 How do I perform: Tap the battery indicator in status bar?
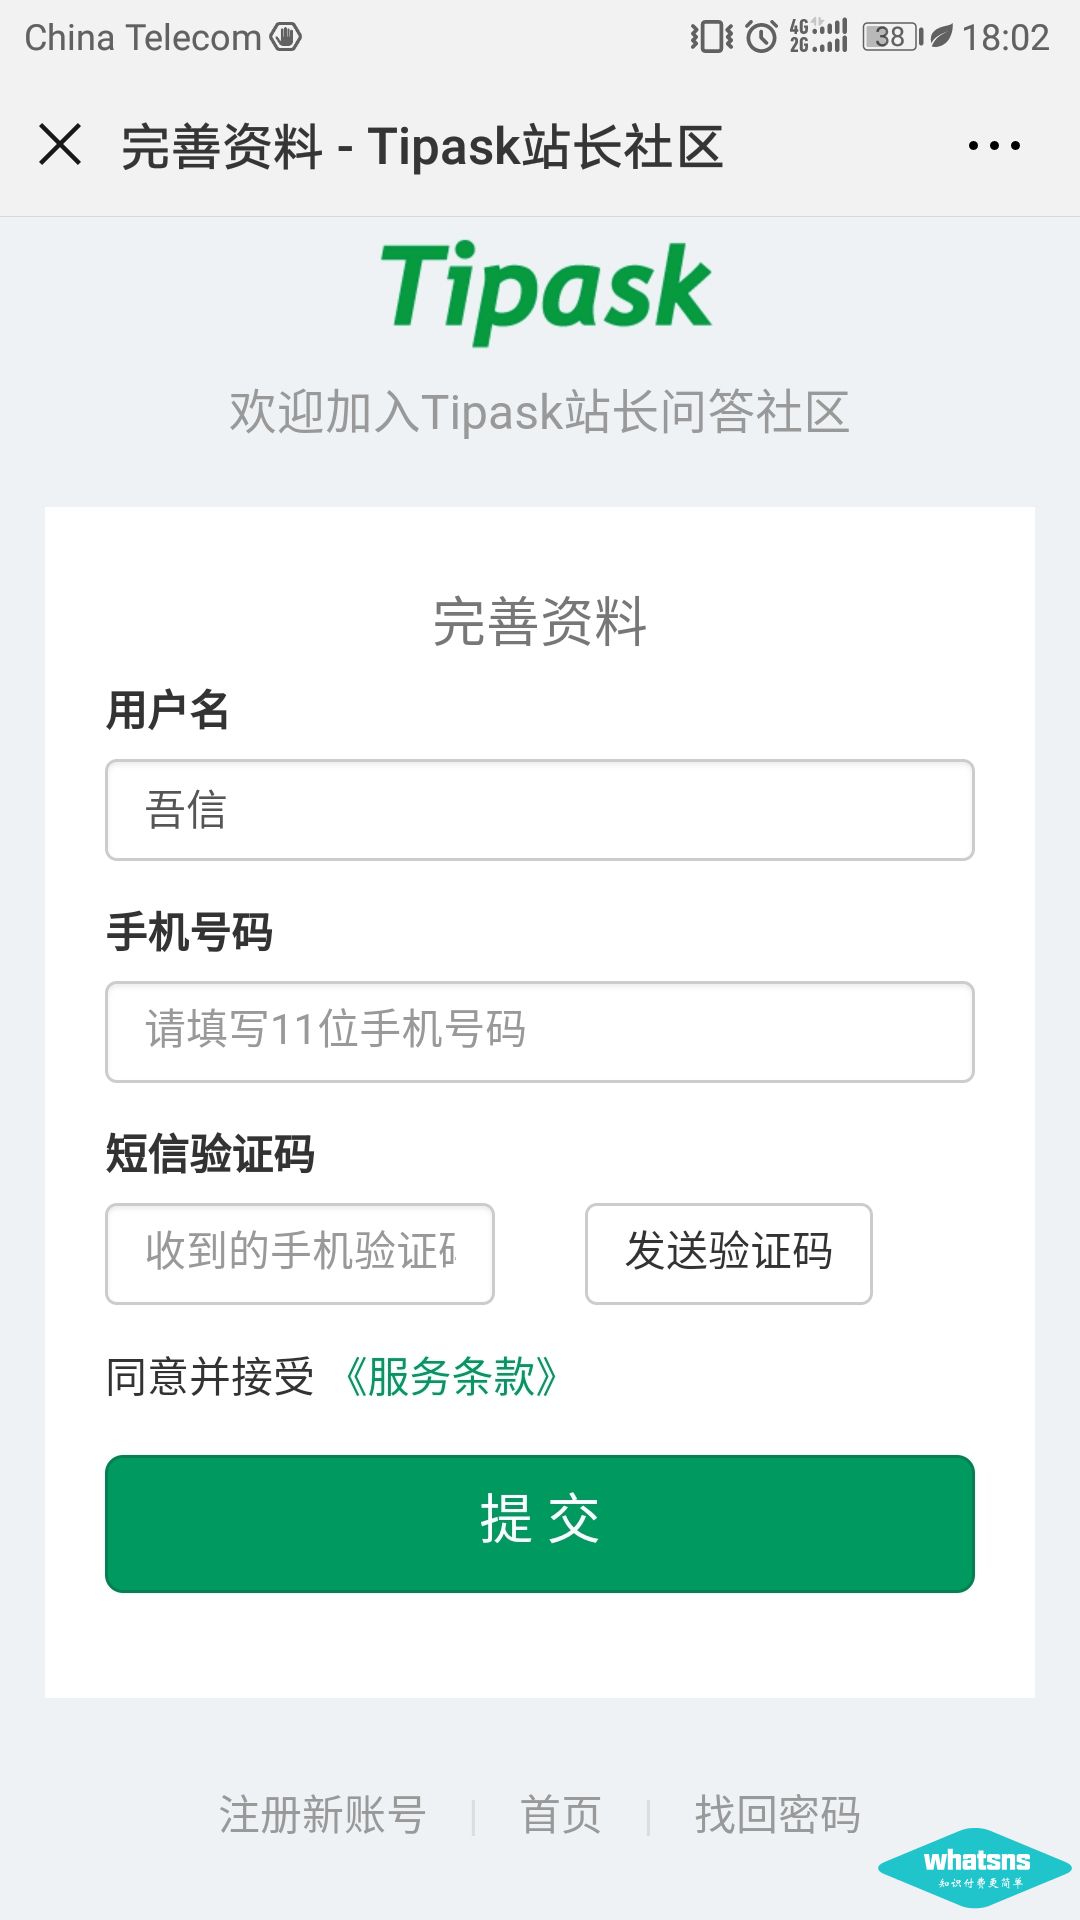892,38
